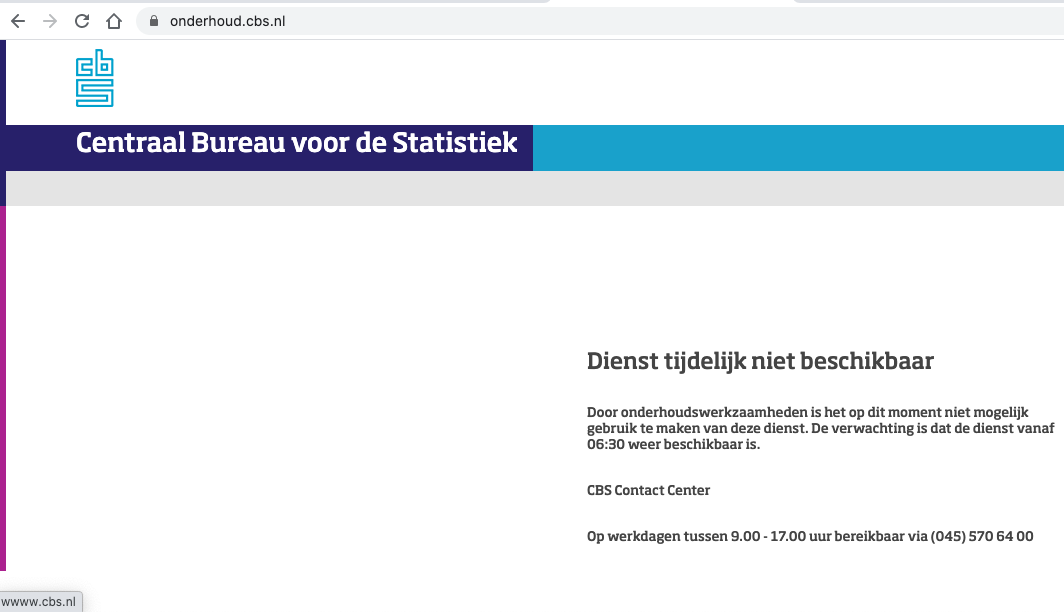Click the '06:30 weer beschikbaar is' line

pyautogui.click(x=673, y=444)
